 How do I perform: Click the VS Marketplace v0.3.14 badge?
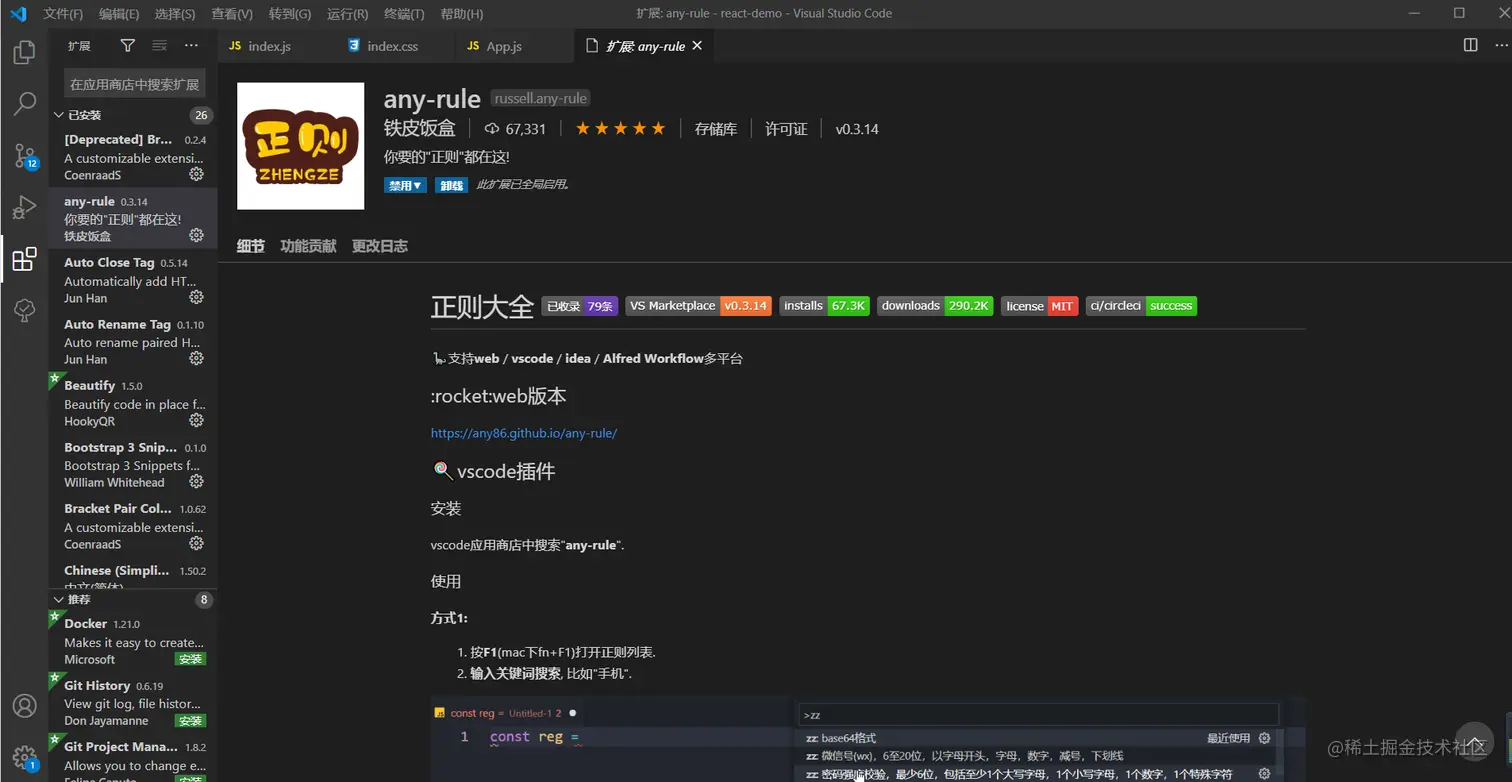pos(699,306)
